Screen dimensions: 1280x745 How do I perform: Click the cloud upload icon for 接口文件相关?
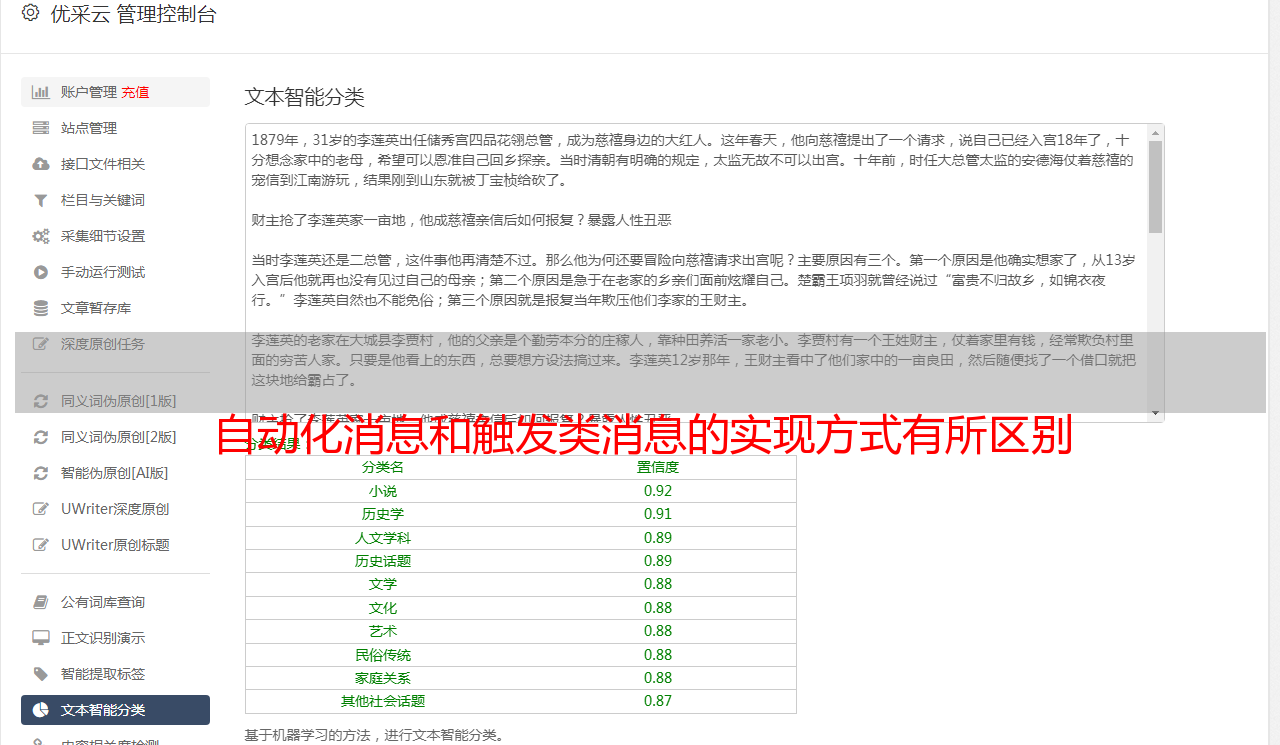tap(41, 164)
